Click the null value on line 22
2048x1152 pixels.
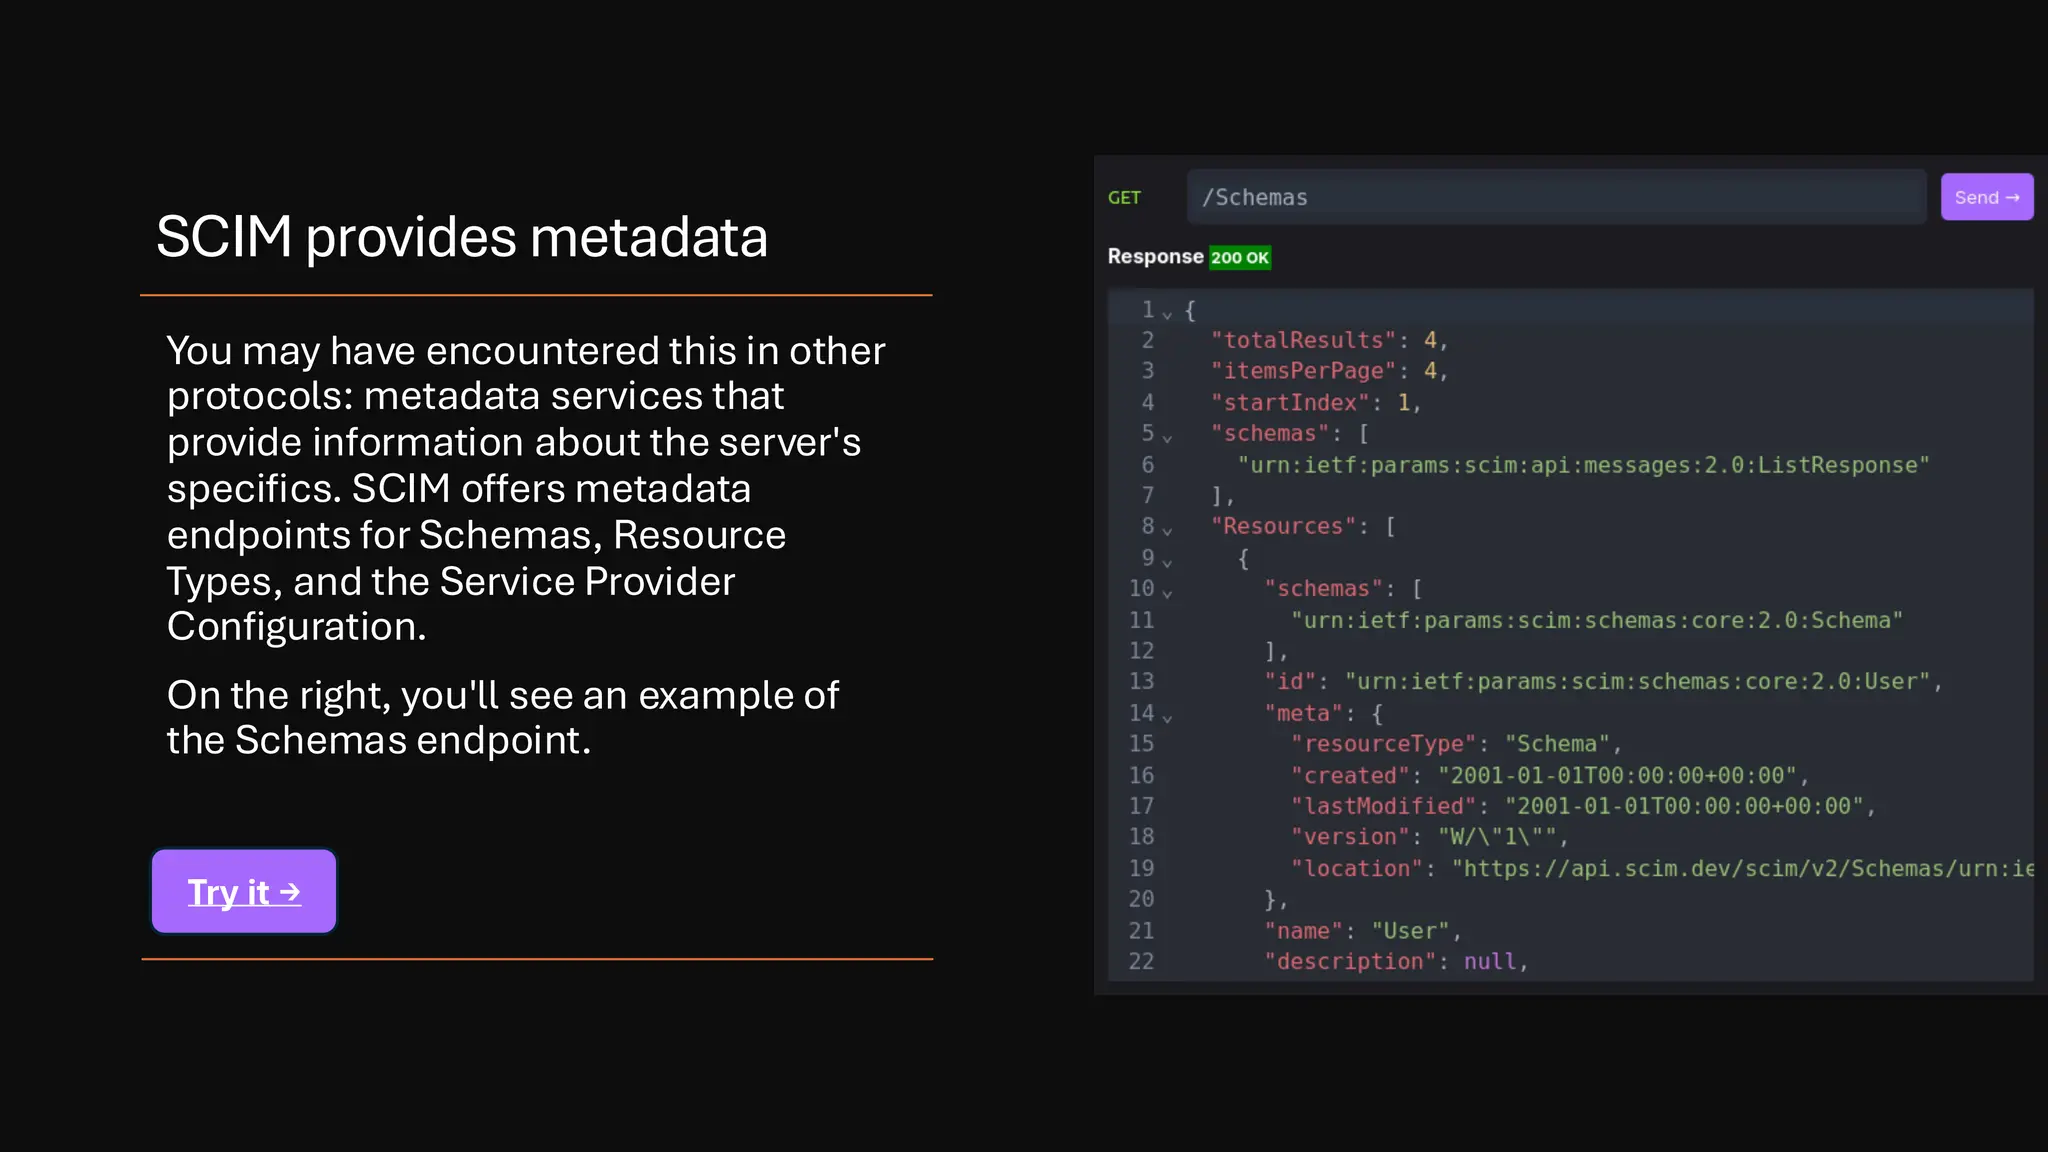pyautogui.click(x=1490, y=961)
